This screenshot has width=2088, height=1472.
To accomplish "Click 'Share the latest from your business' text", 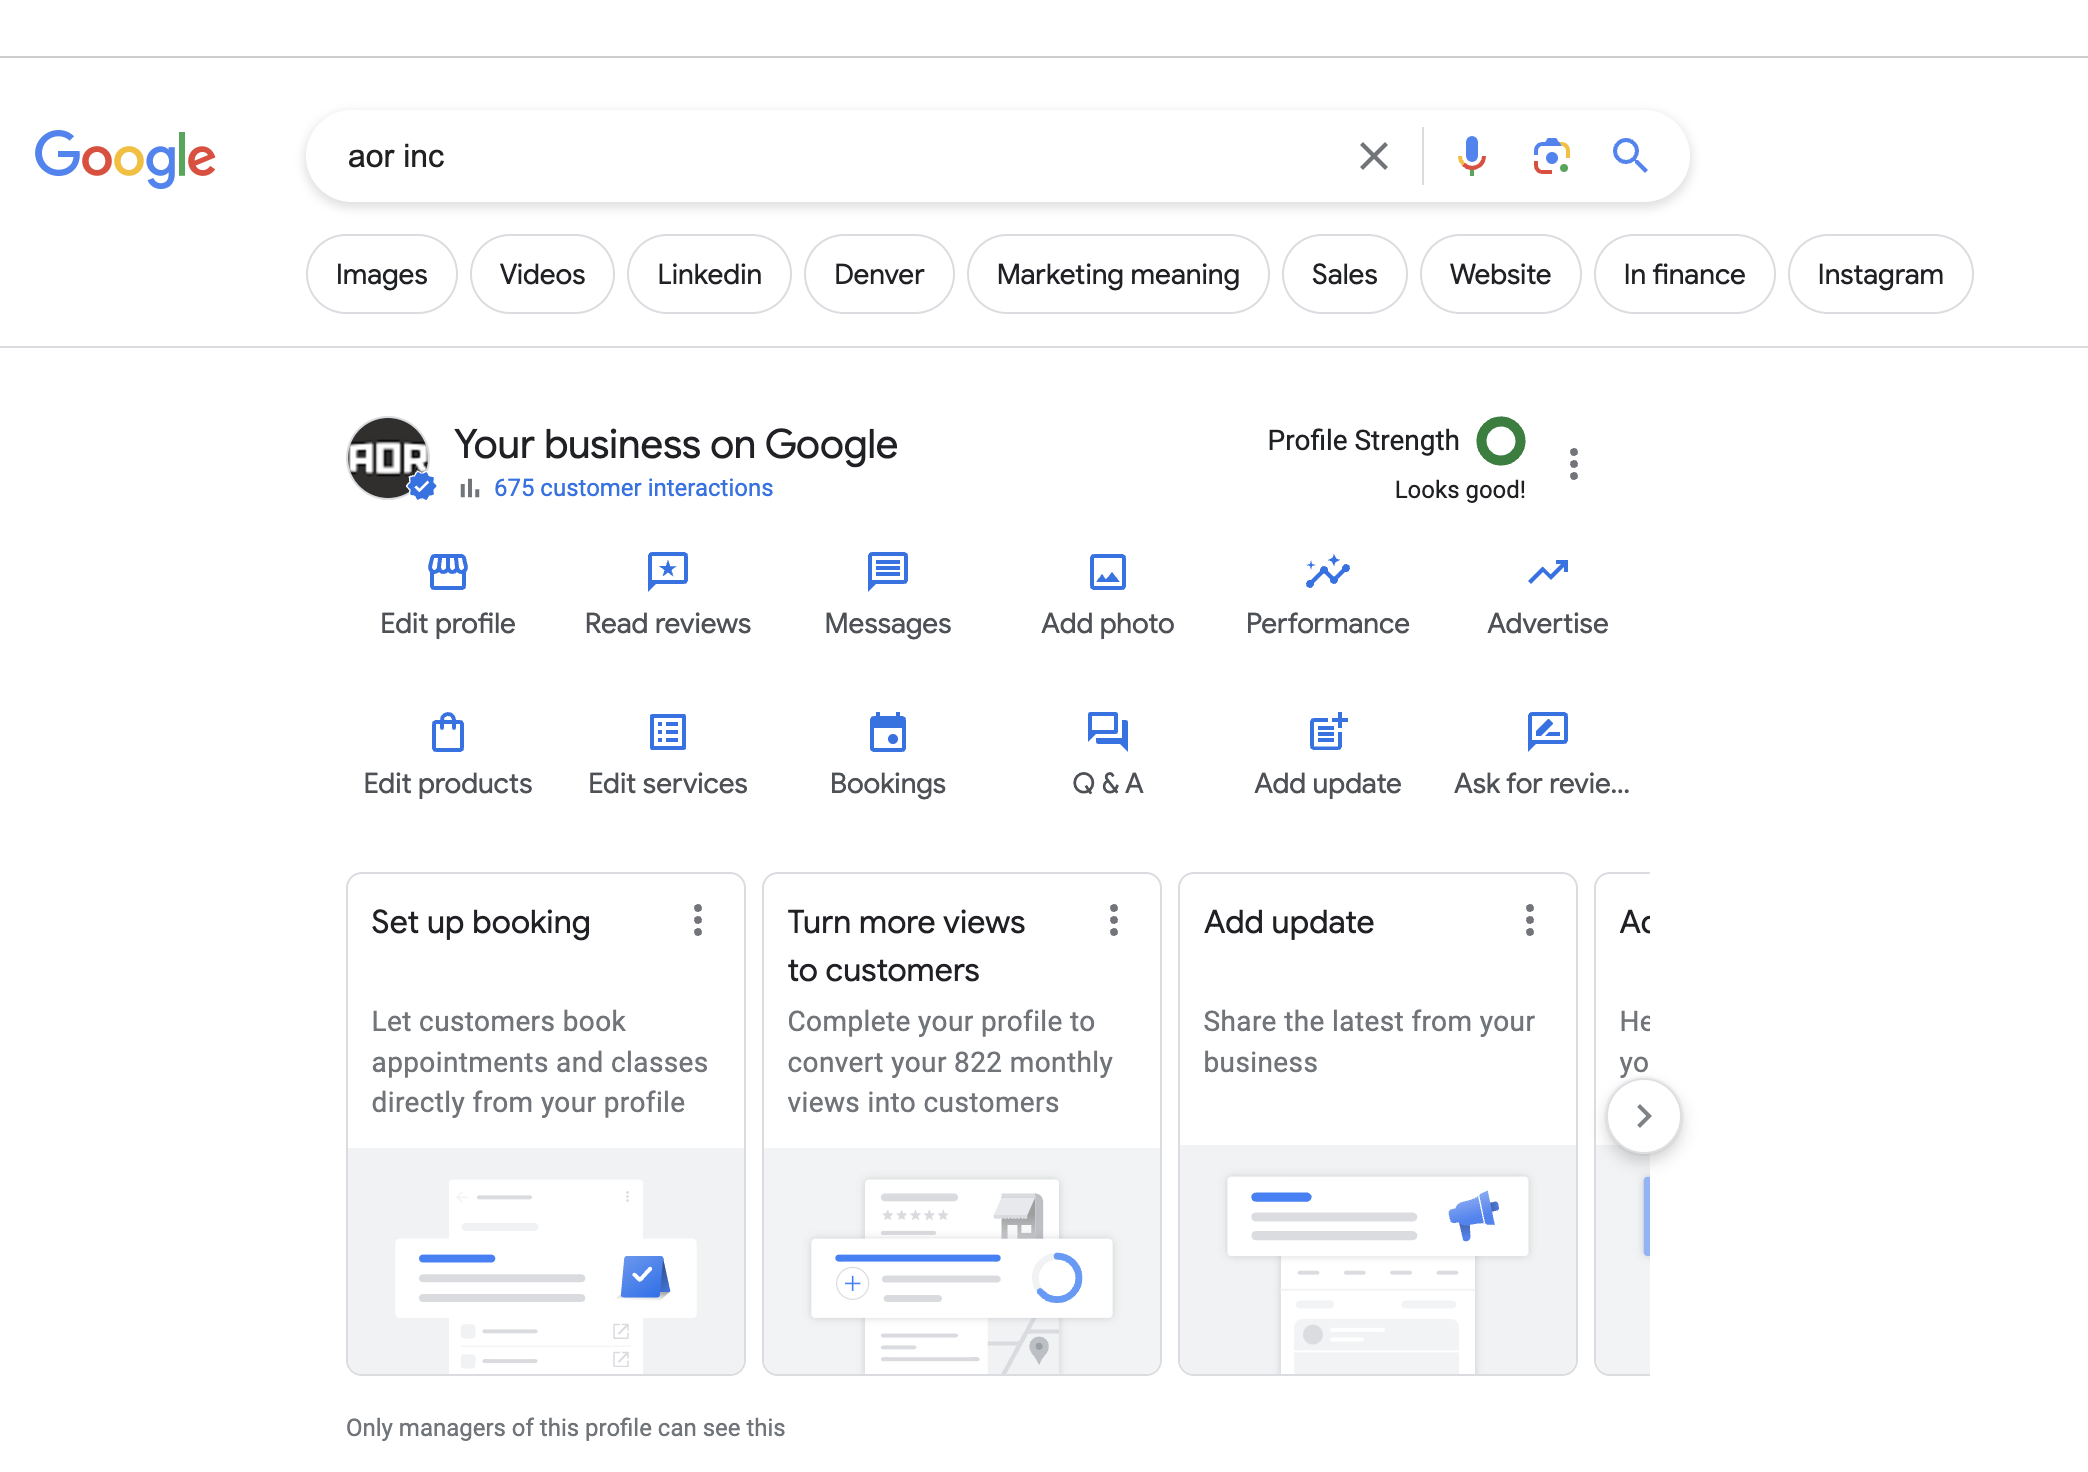I will 1369,1042.
